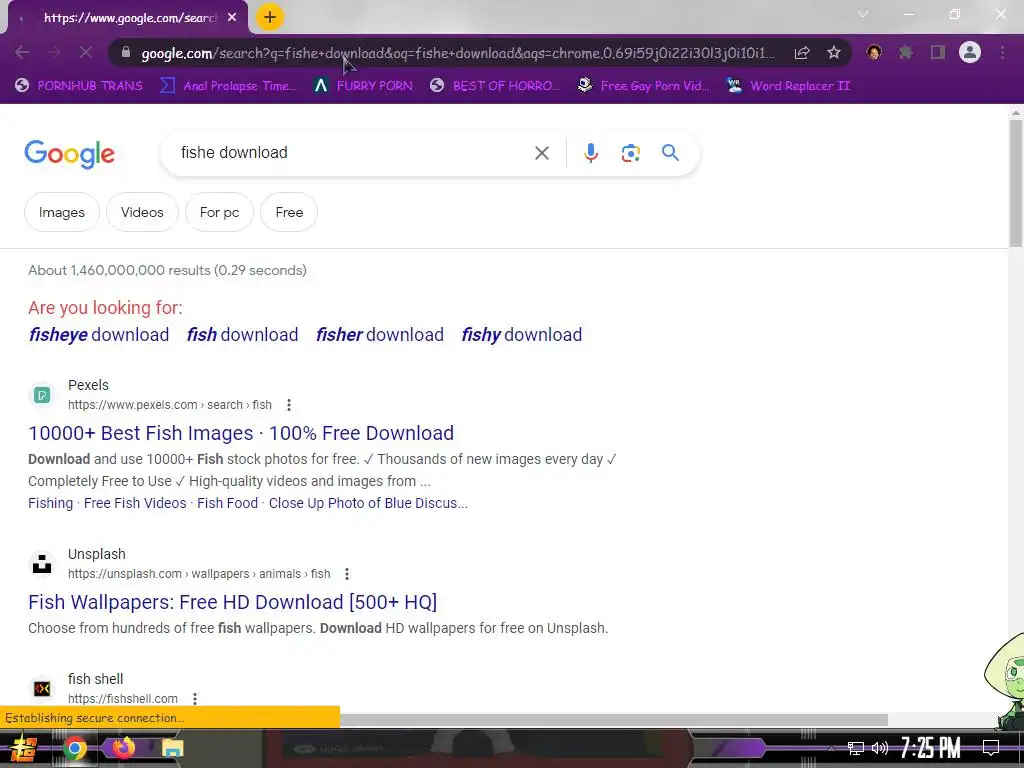1024x768 pixels.
Task: Stop loading the current page
Action: click(x=86, y=52)
